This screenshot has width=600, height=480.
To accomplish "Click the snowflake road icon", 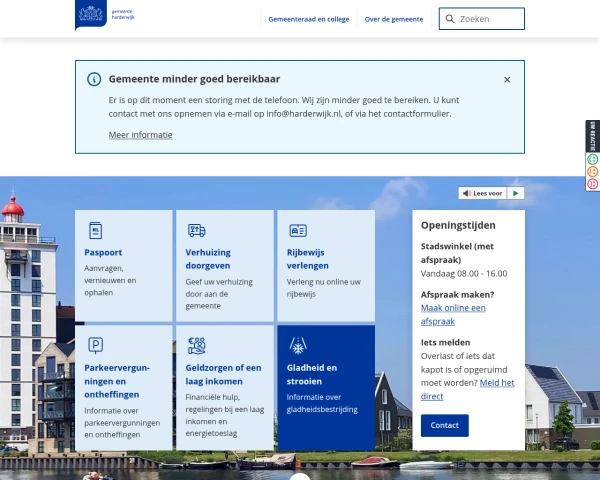I will 298,346.
